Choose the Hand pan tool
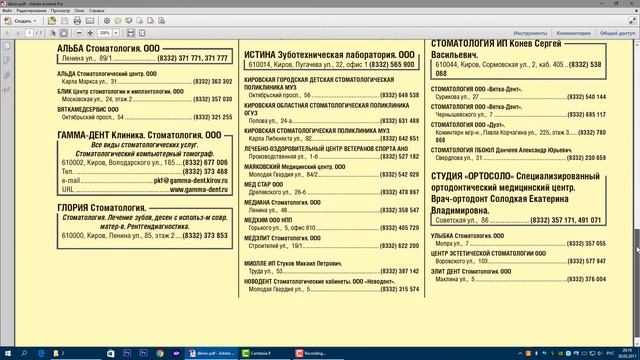 tap(64, 33)
